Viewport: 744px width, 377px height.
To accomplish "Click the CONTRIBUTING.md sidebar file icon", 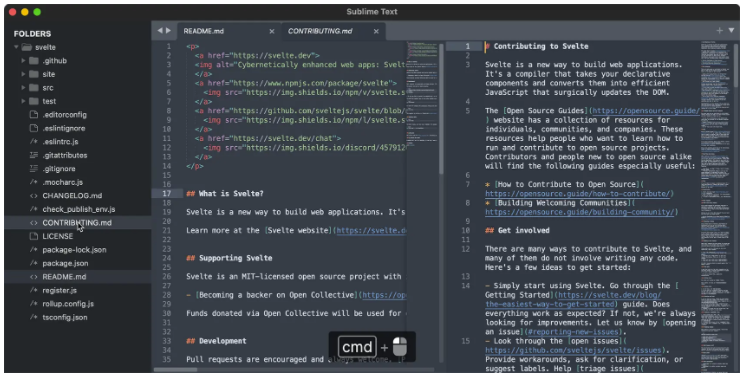I will [34, 223].
